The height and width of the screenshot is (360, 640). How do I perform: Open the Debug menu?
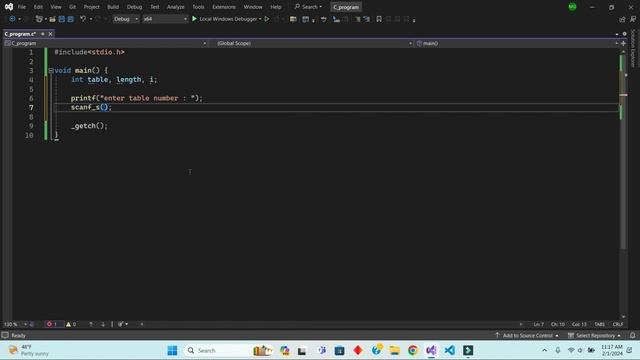click(134, 7)
